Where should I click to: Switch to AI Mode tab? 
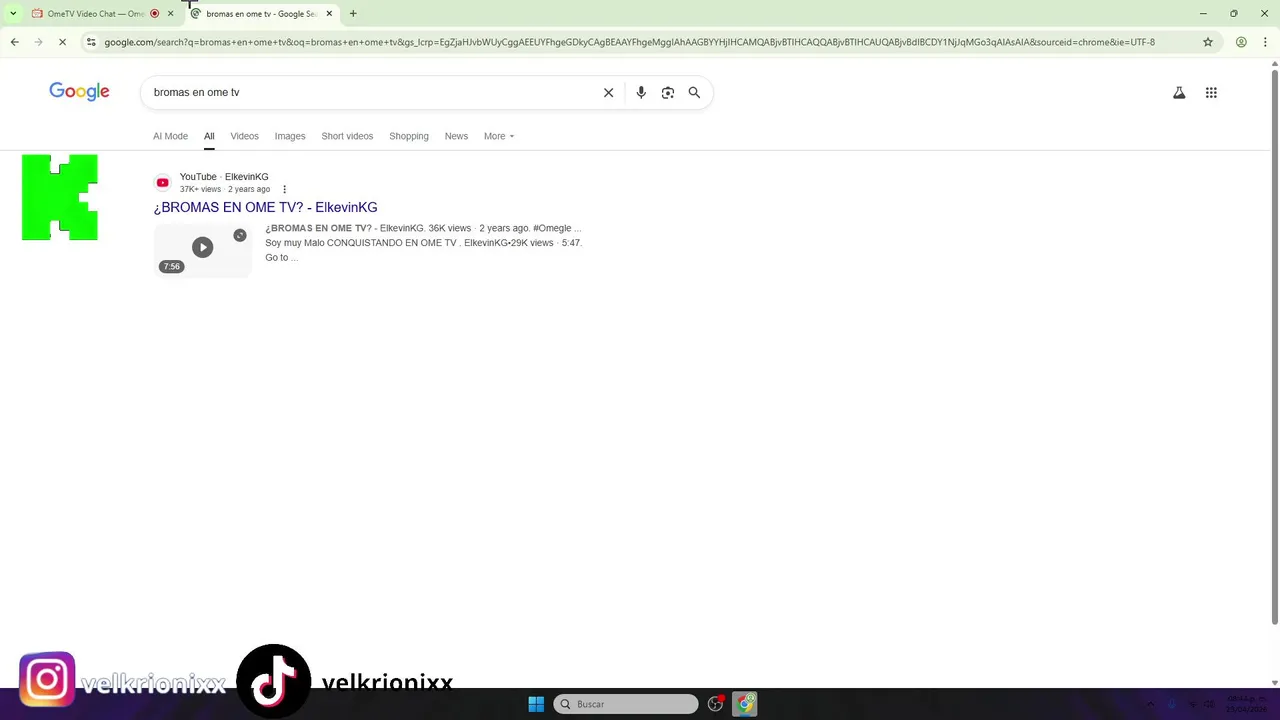click(x=170, y=136)
